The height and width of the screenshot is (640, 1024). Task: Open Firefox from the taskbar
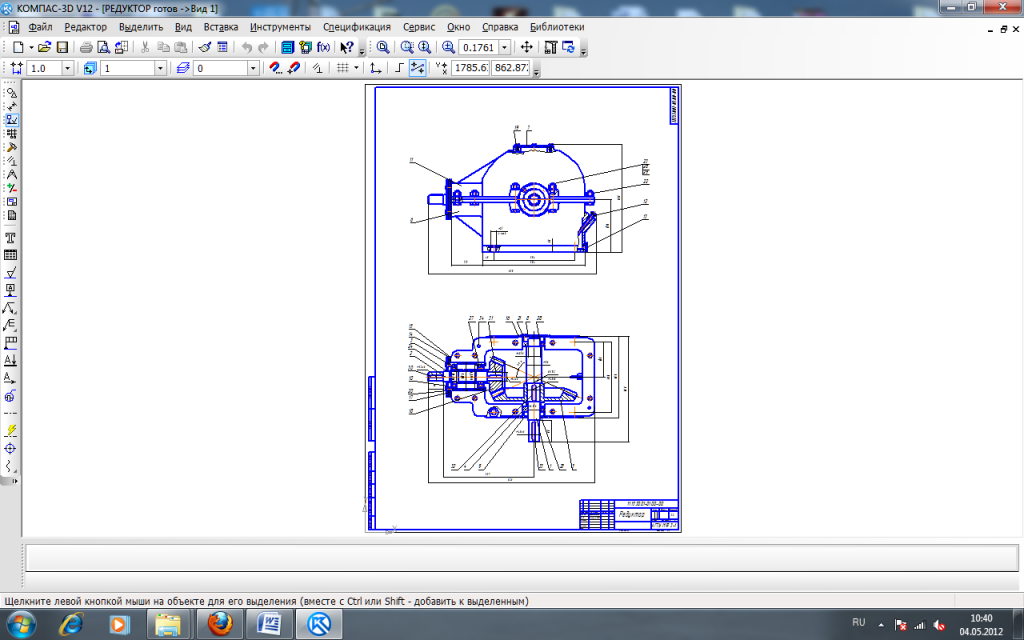220,624
